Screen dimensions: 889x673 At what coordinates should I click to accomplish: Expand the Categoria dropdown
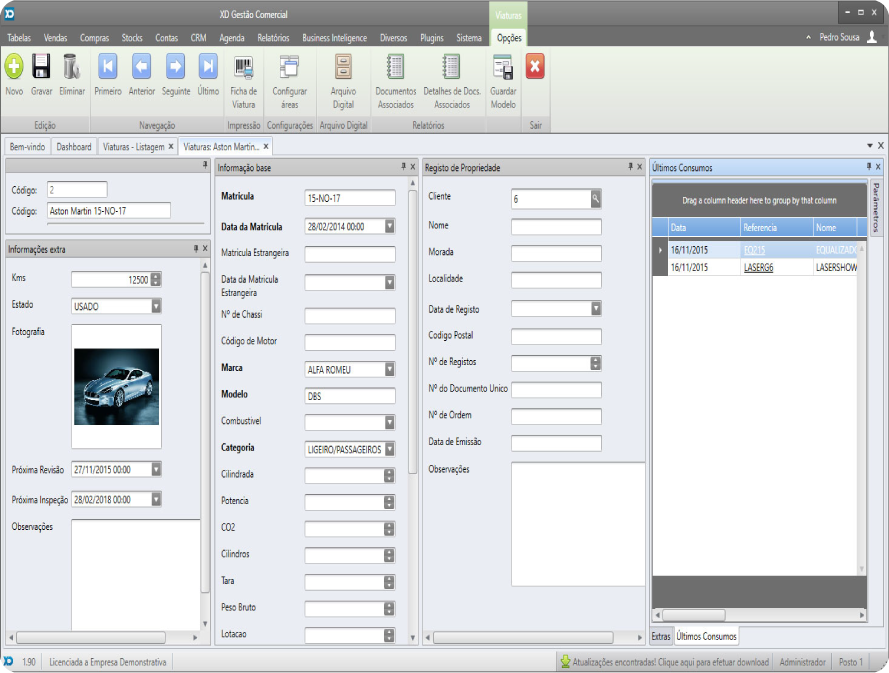pos(389,450)
